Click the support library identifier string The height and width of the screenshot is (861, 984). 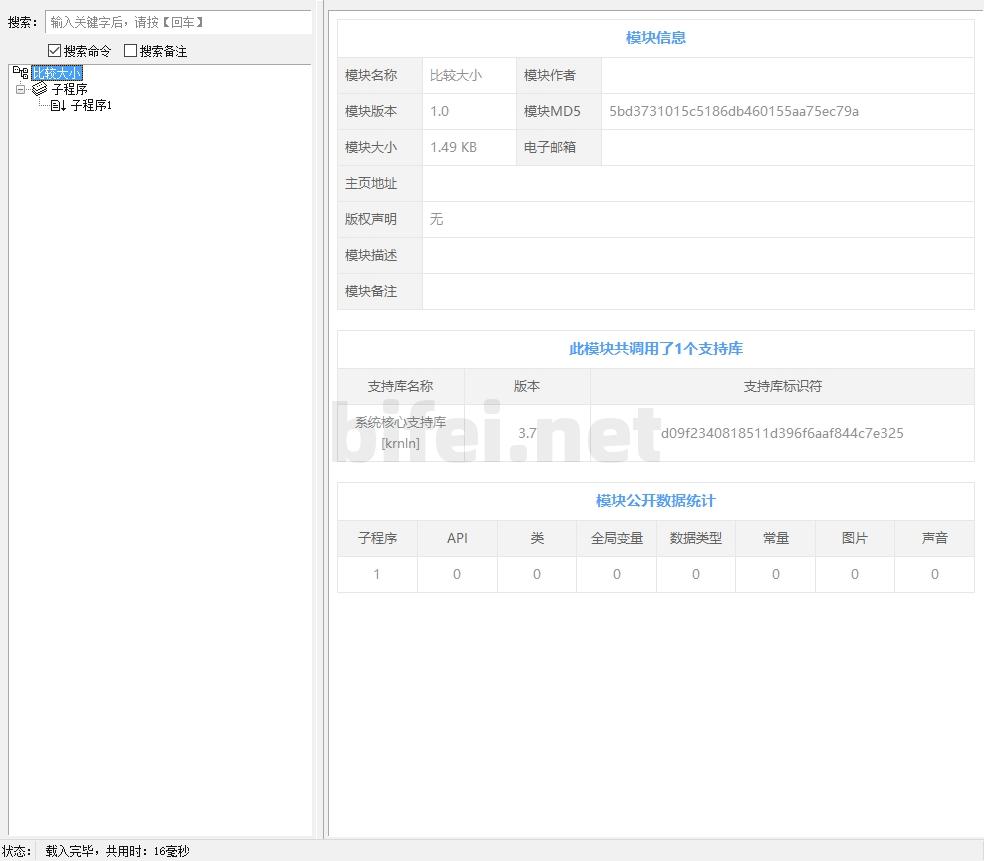[782, 433]
